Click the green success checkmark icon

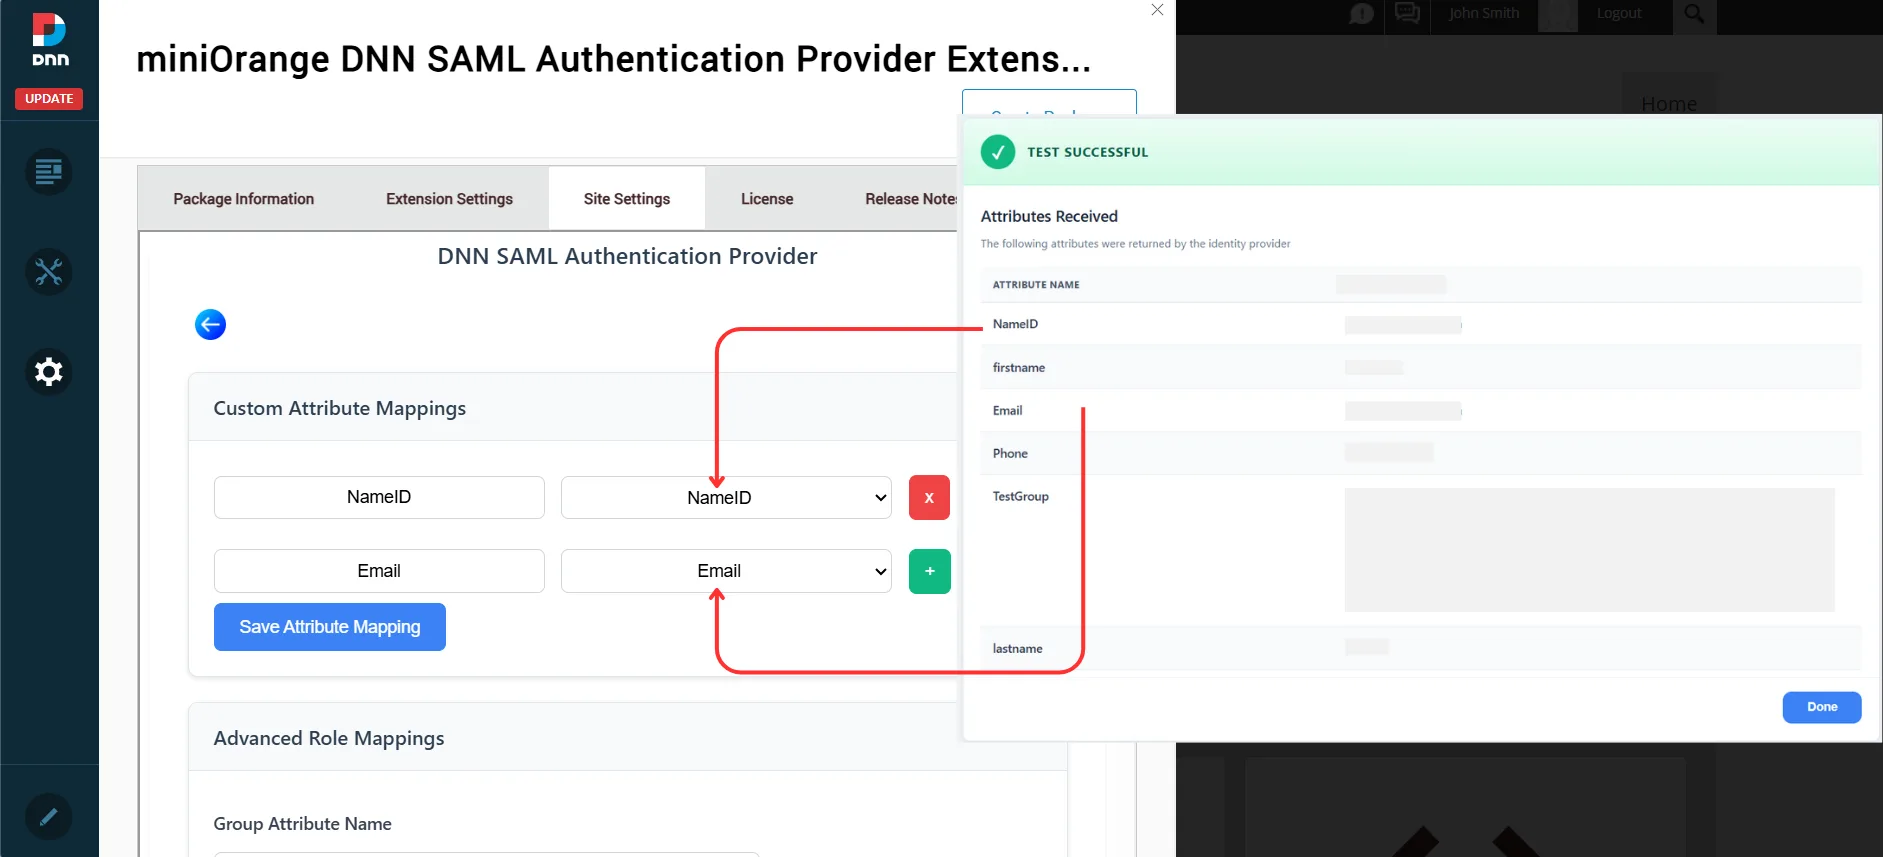pos(998,152)
